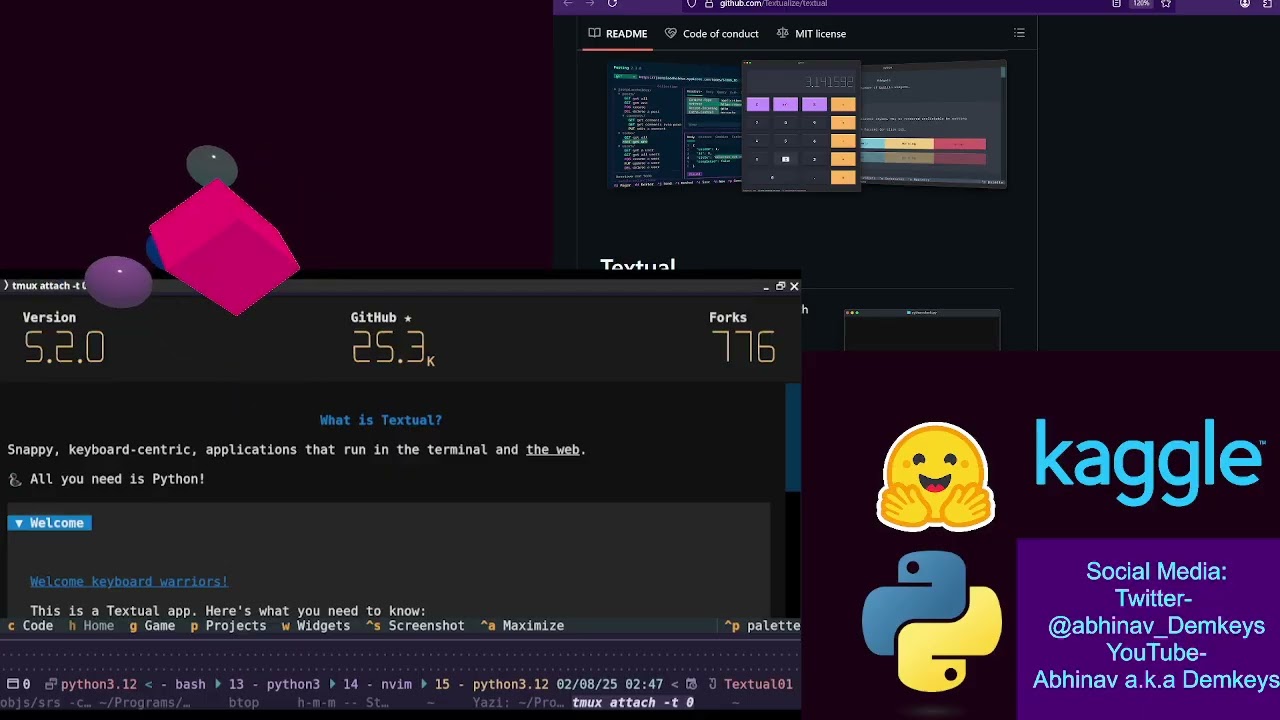Open reader view in the browser

pyautogui.click(x=1116, y=4)
